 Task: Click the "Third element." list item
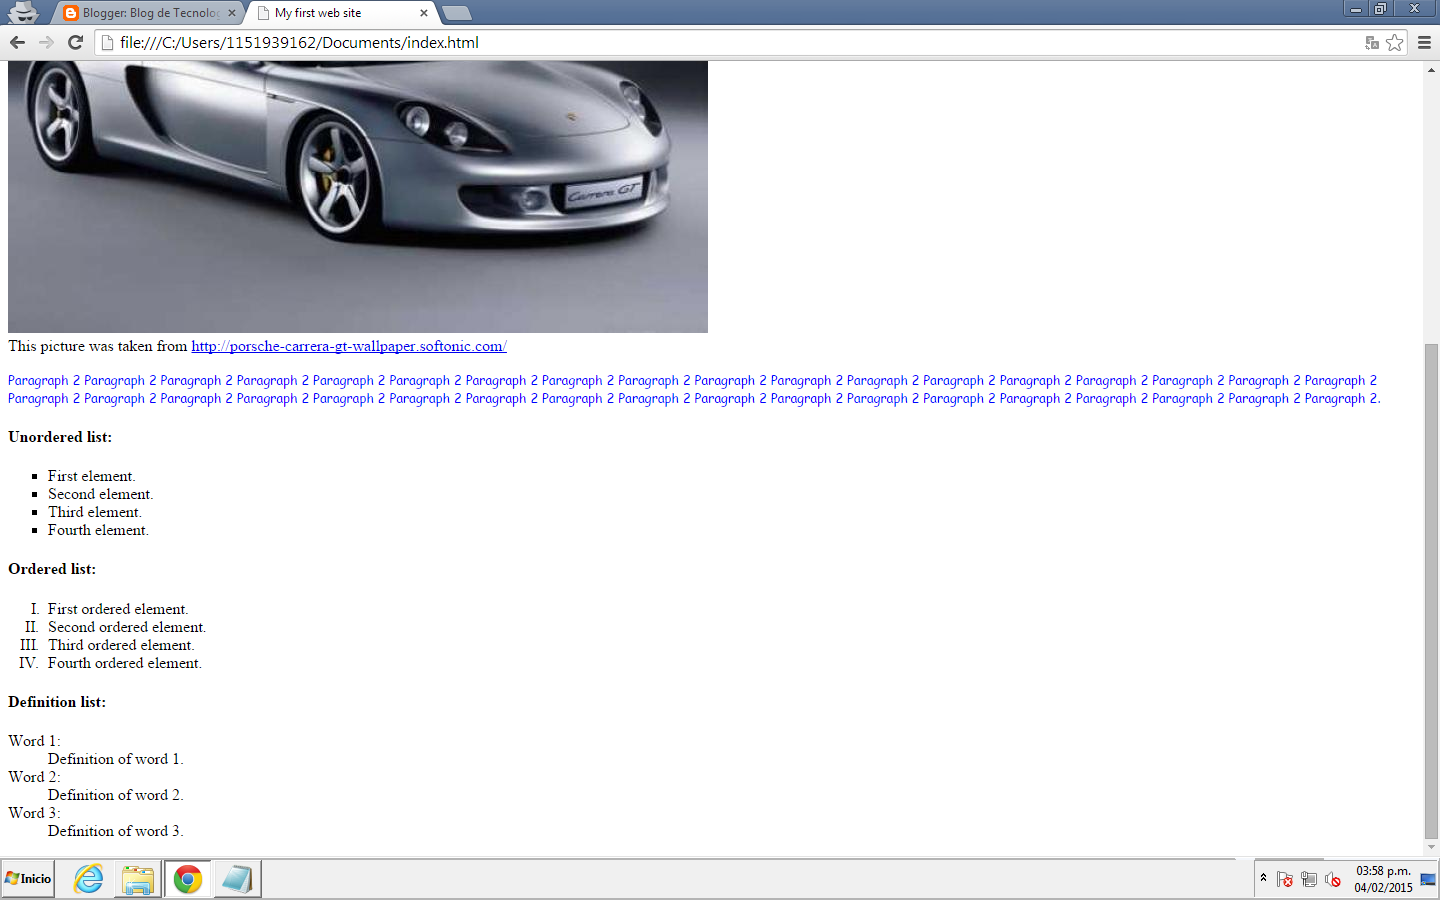coord(95,512)
